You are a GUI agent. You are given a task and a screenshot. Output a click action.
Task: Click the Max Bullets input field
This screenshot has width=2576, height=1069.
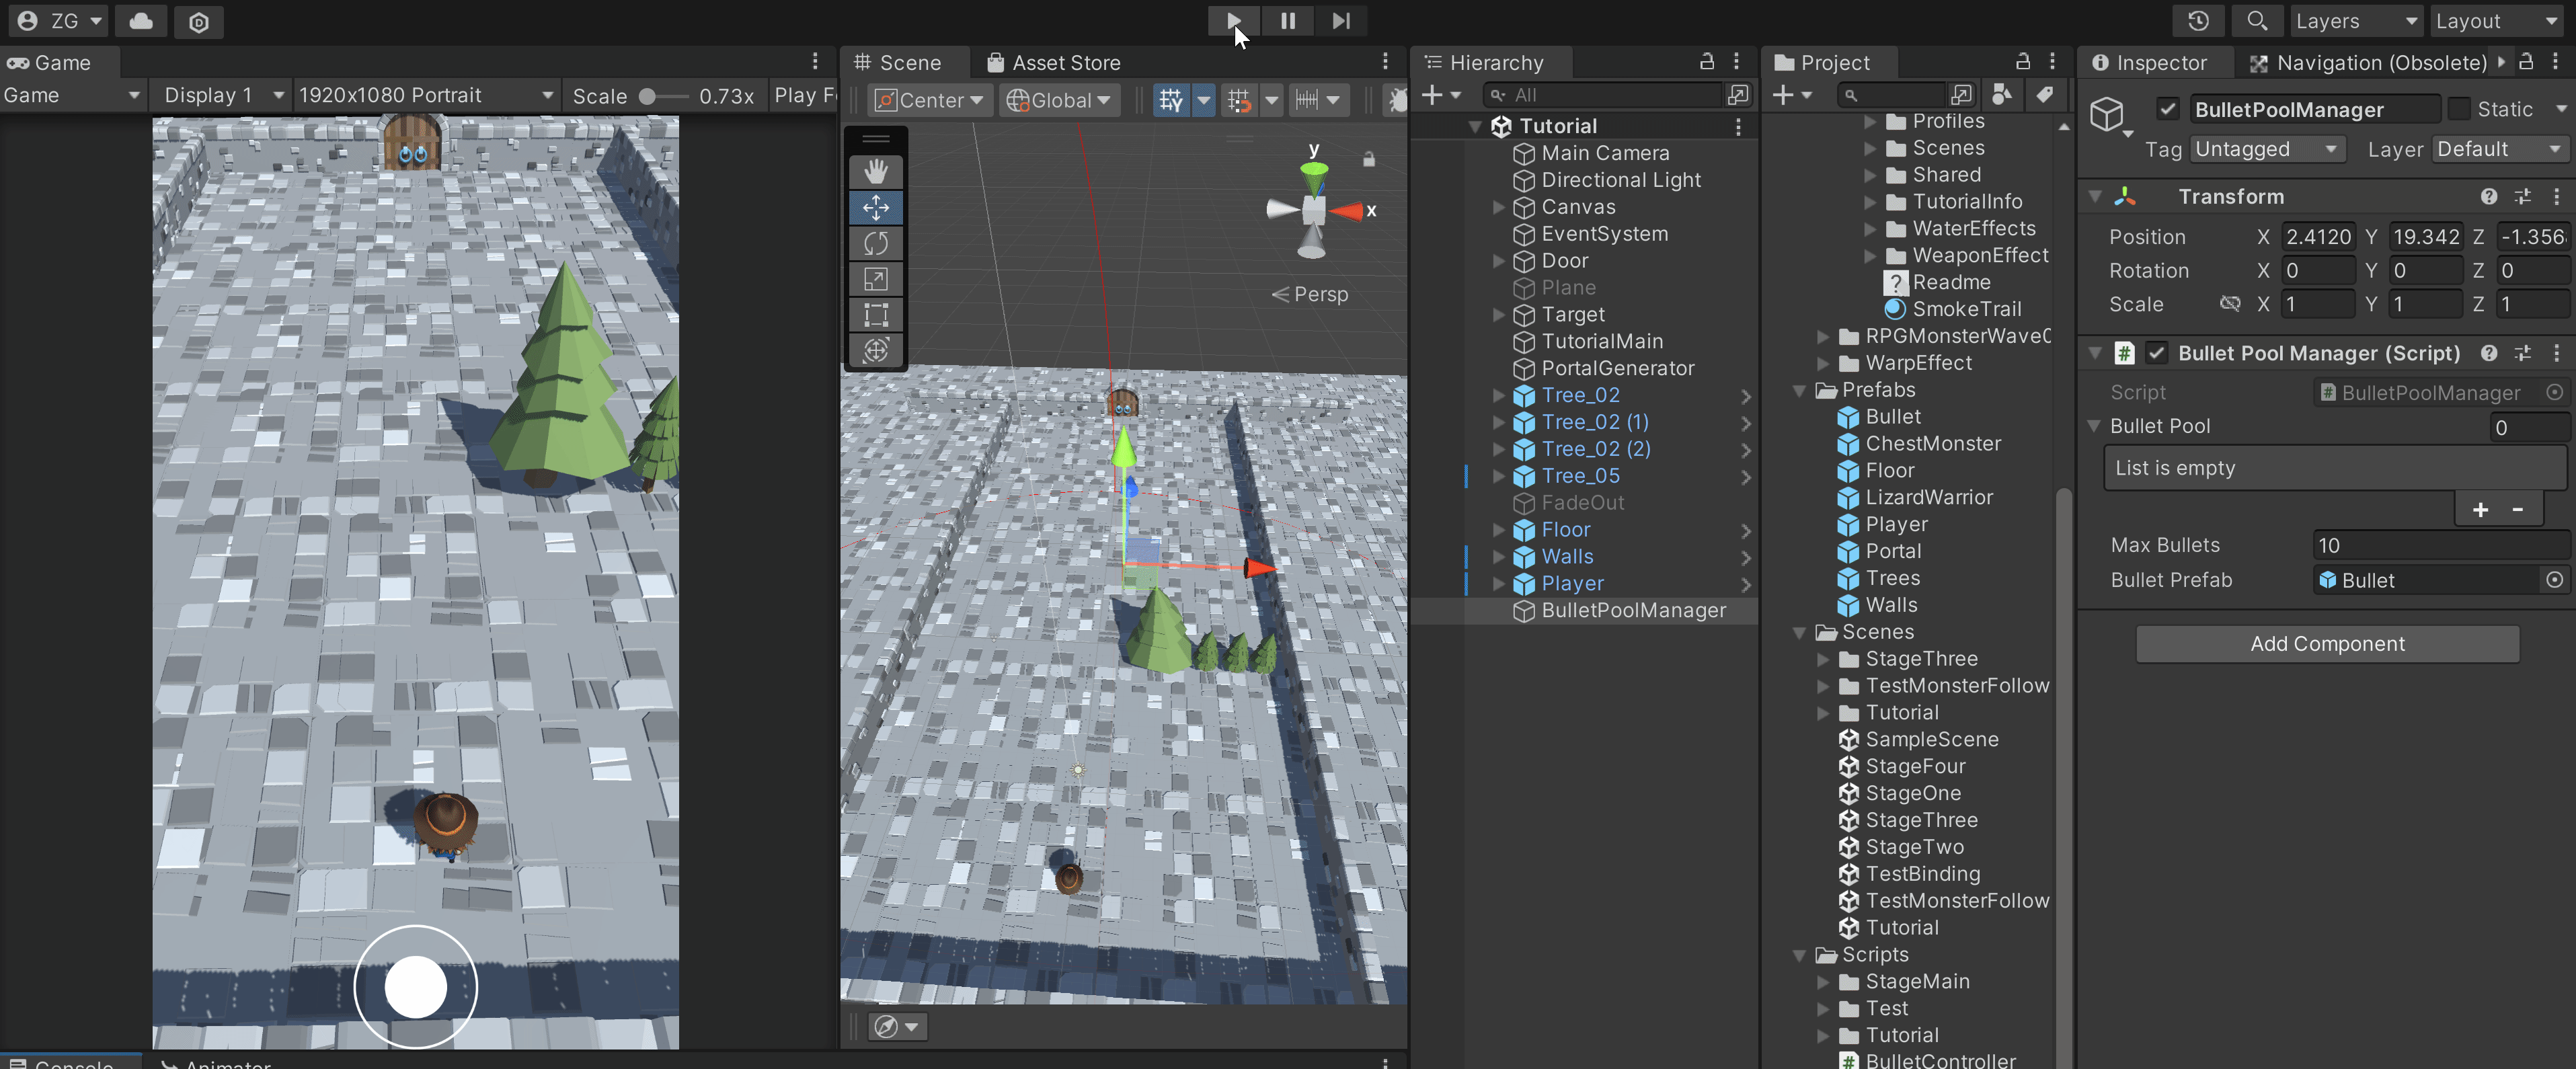pyautogui.click(x=2439, y=545)
